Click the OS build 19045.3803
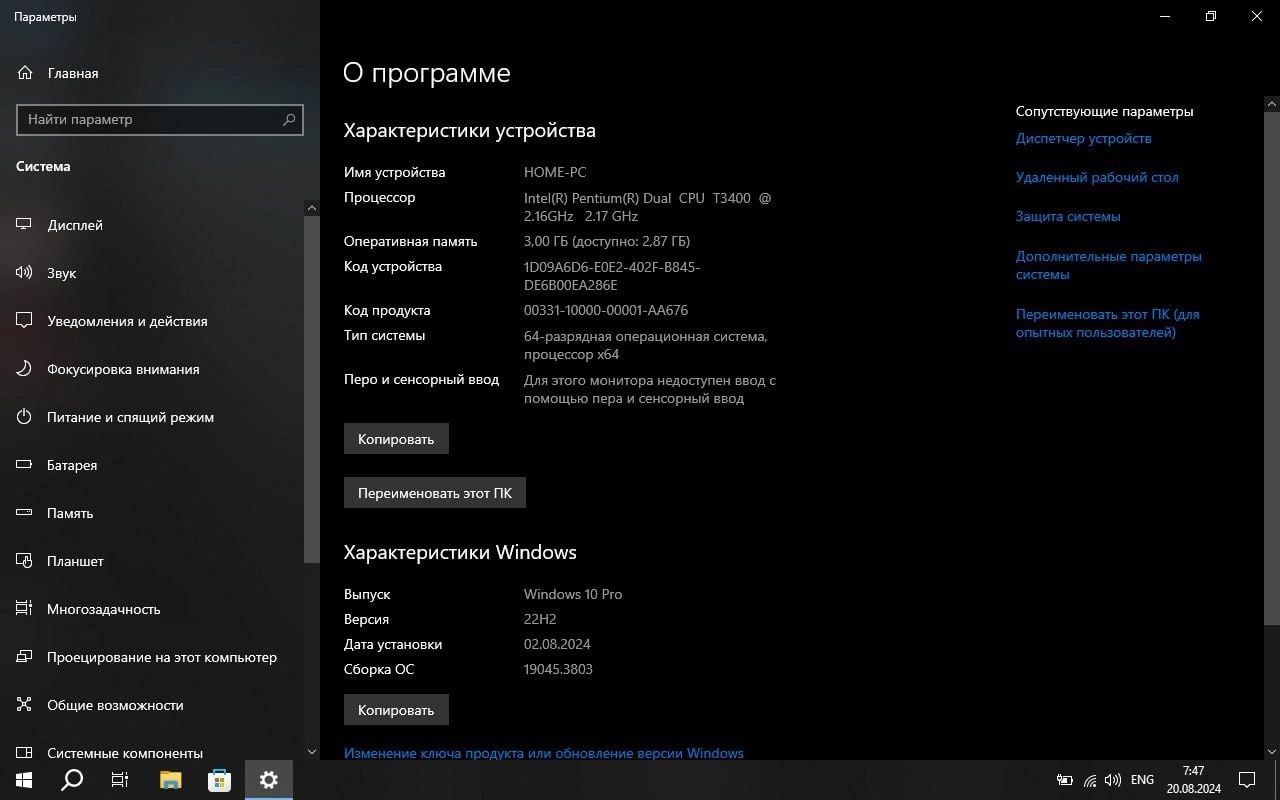1280x800 pixels. tap(558, 670)
